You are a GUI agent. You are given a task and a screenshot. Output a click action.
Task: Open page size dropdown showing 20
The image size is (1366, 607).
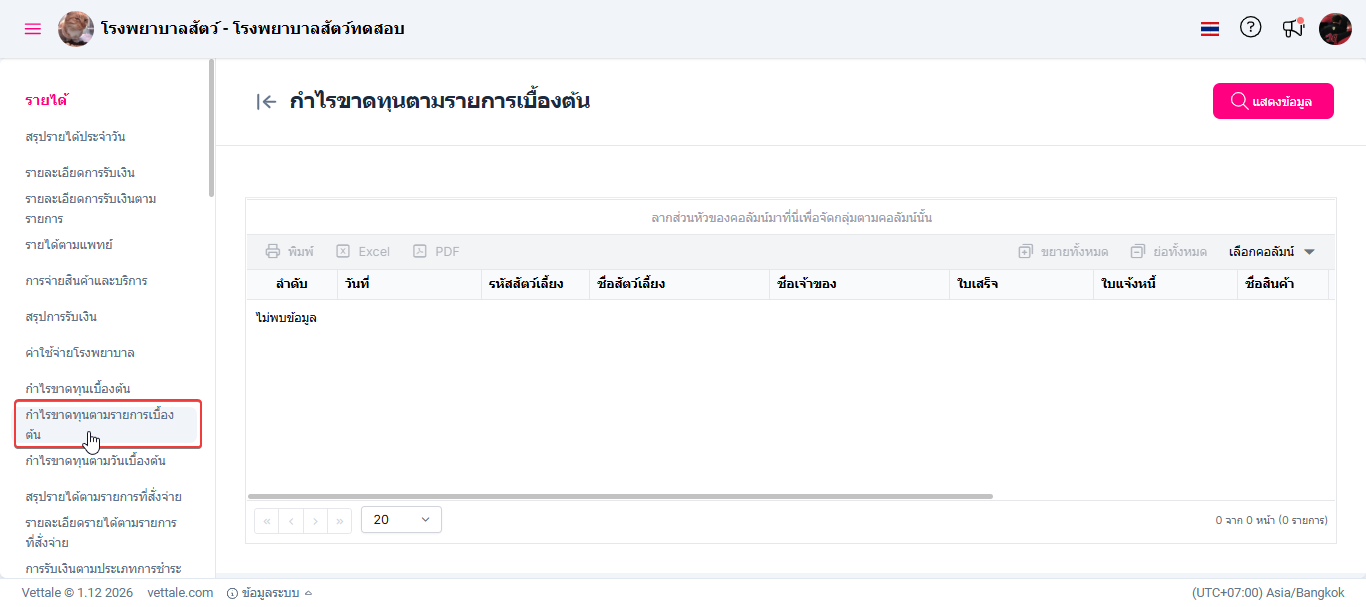tap(401, 520)
